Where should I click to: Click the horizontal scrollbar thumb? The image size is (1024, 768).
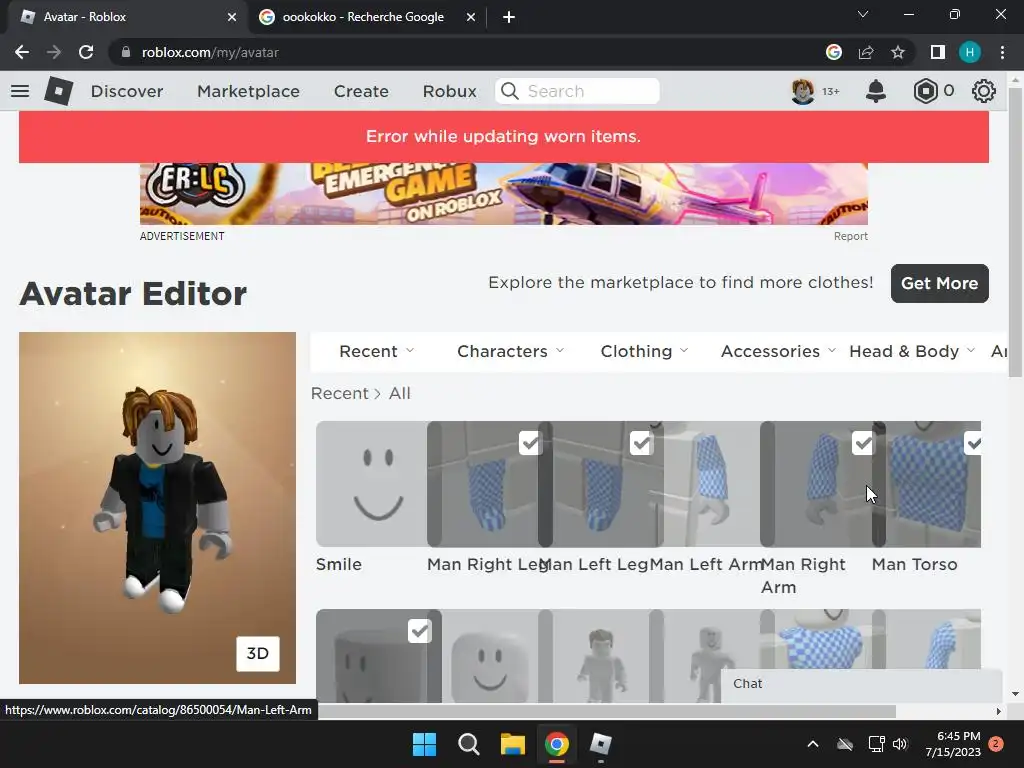(x=607, y=711)
